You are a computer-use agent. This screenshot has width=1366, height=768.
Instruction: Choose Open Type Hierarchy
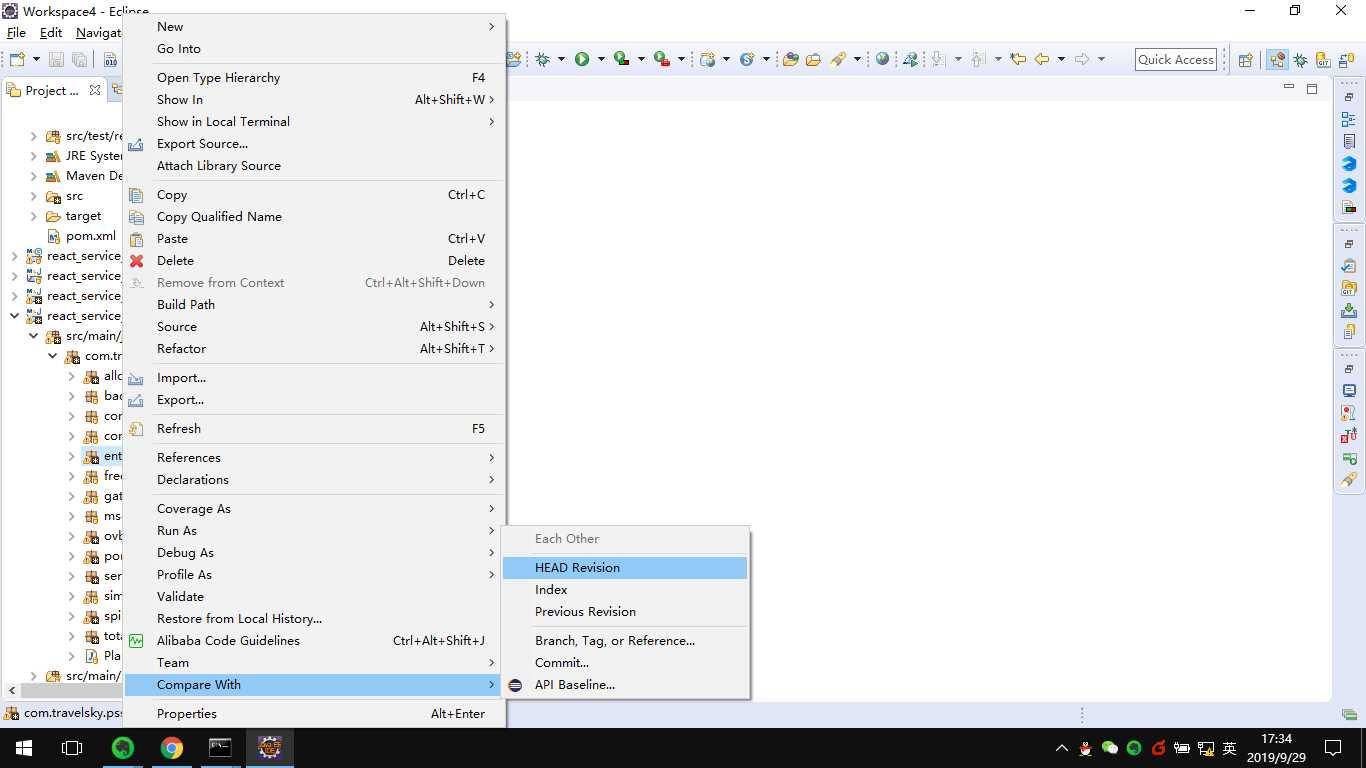click(x=315, y=78)
